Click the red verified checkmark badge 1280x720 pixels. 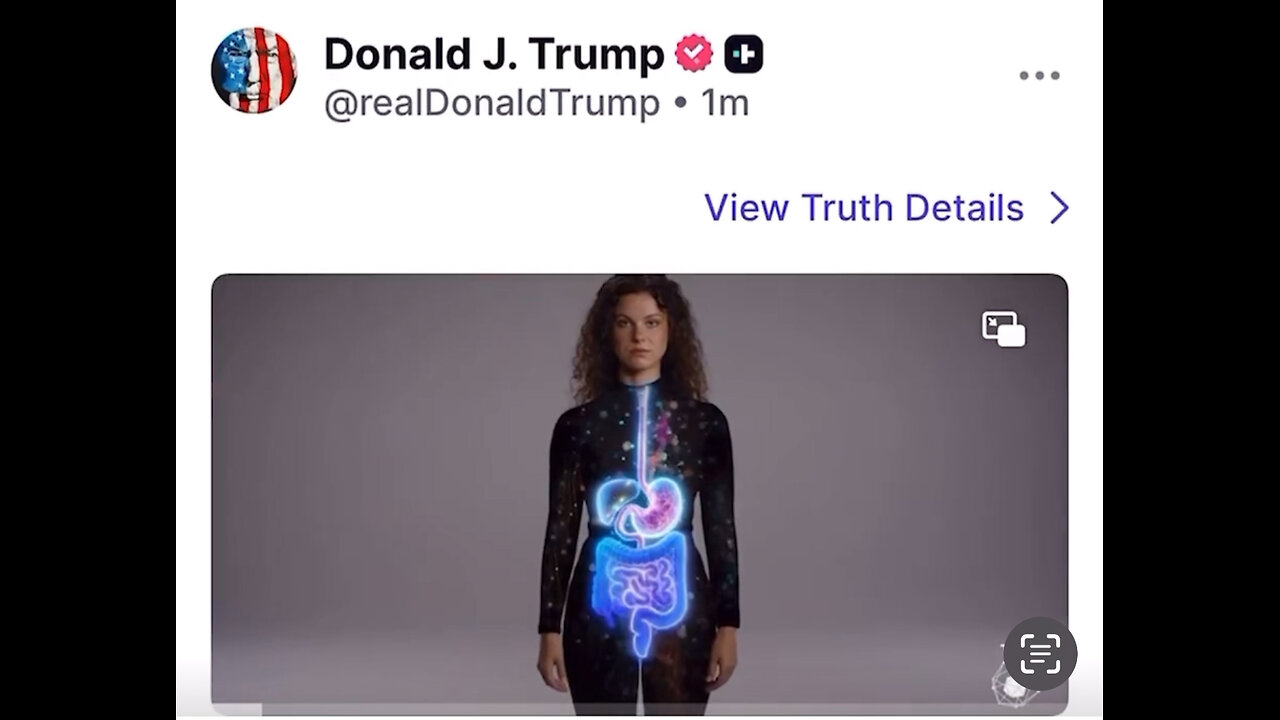pos(694,54)
